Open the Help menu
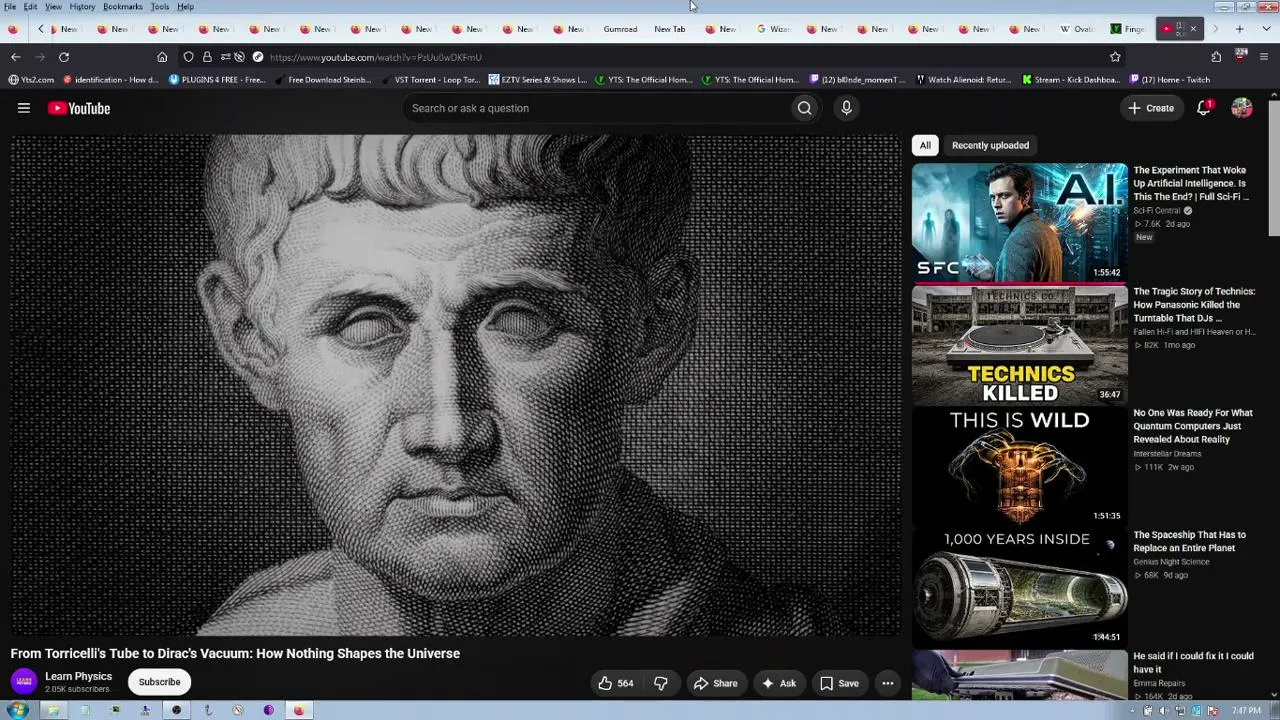 pos(186,7)
